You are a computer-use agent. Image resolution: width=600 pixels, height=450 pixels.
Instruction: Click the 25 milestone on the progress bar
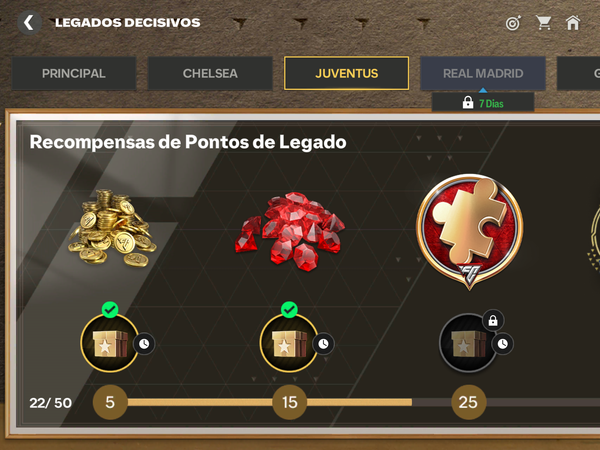click(468, 402)
